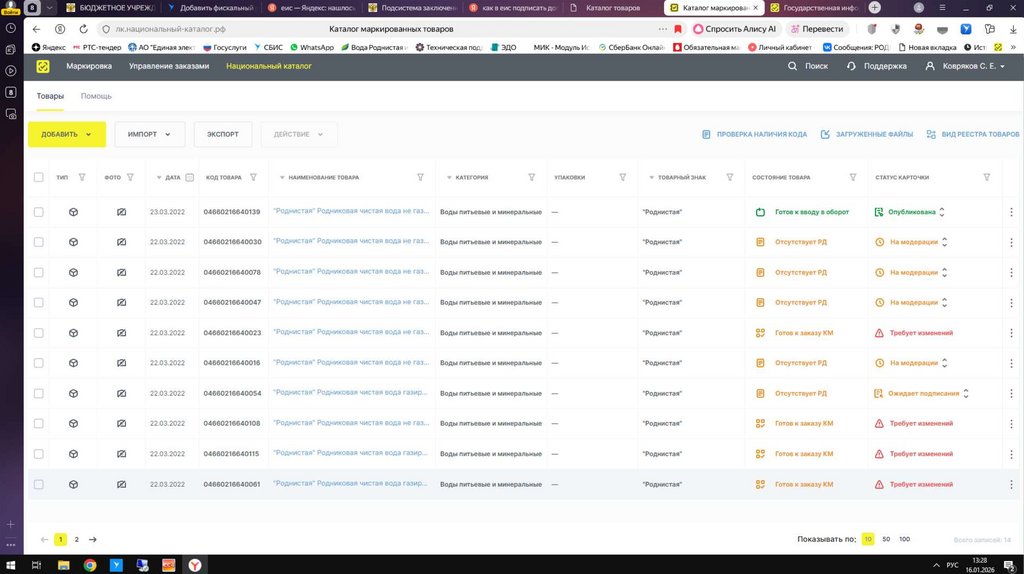Select checkbox for row 04660216640139

pyautogui.click(x=39, y=212)
